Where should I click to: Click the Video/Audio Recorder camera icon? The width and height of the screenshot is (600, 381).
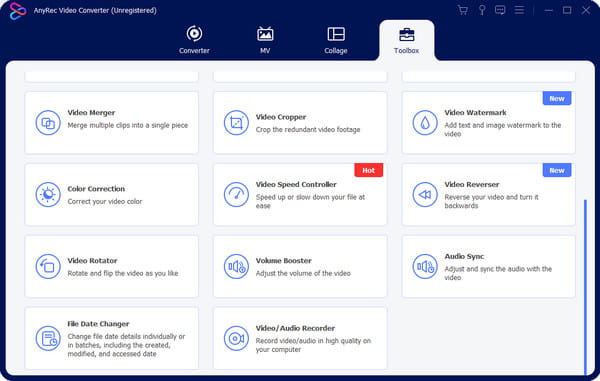click(x=236, y=339)
